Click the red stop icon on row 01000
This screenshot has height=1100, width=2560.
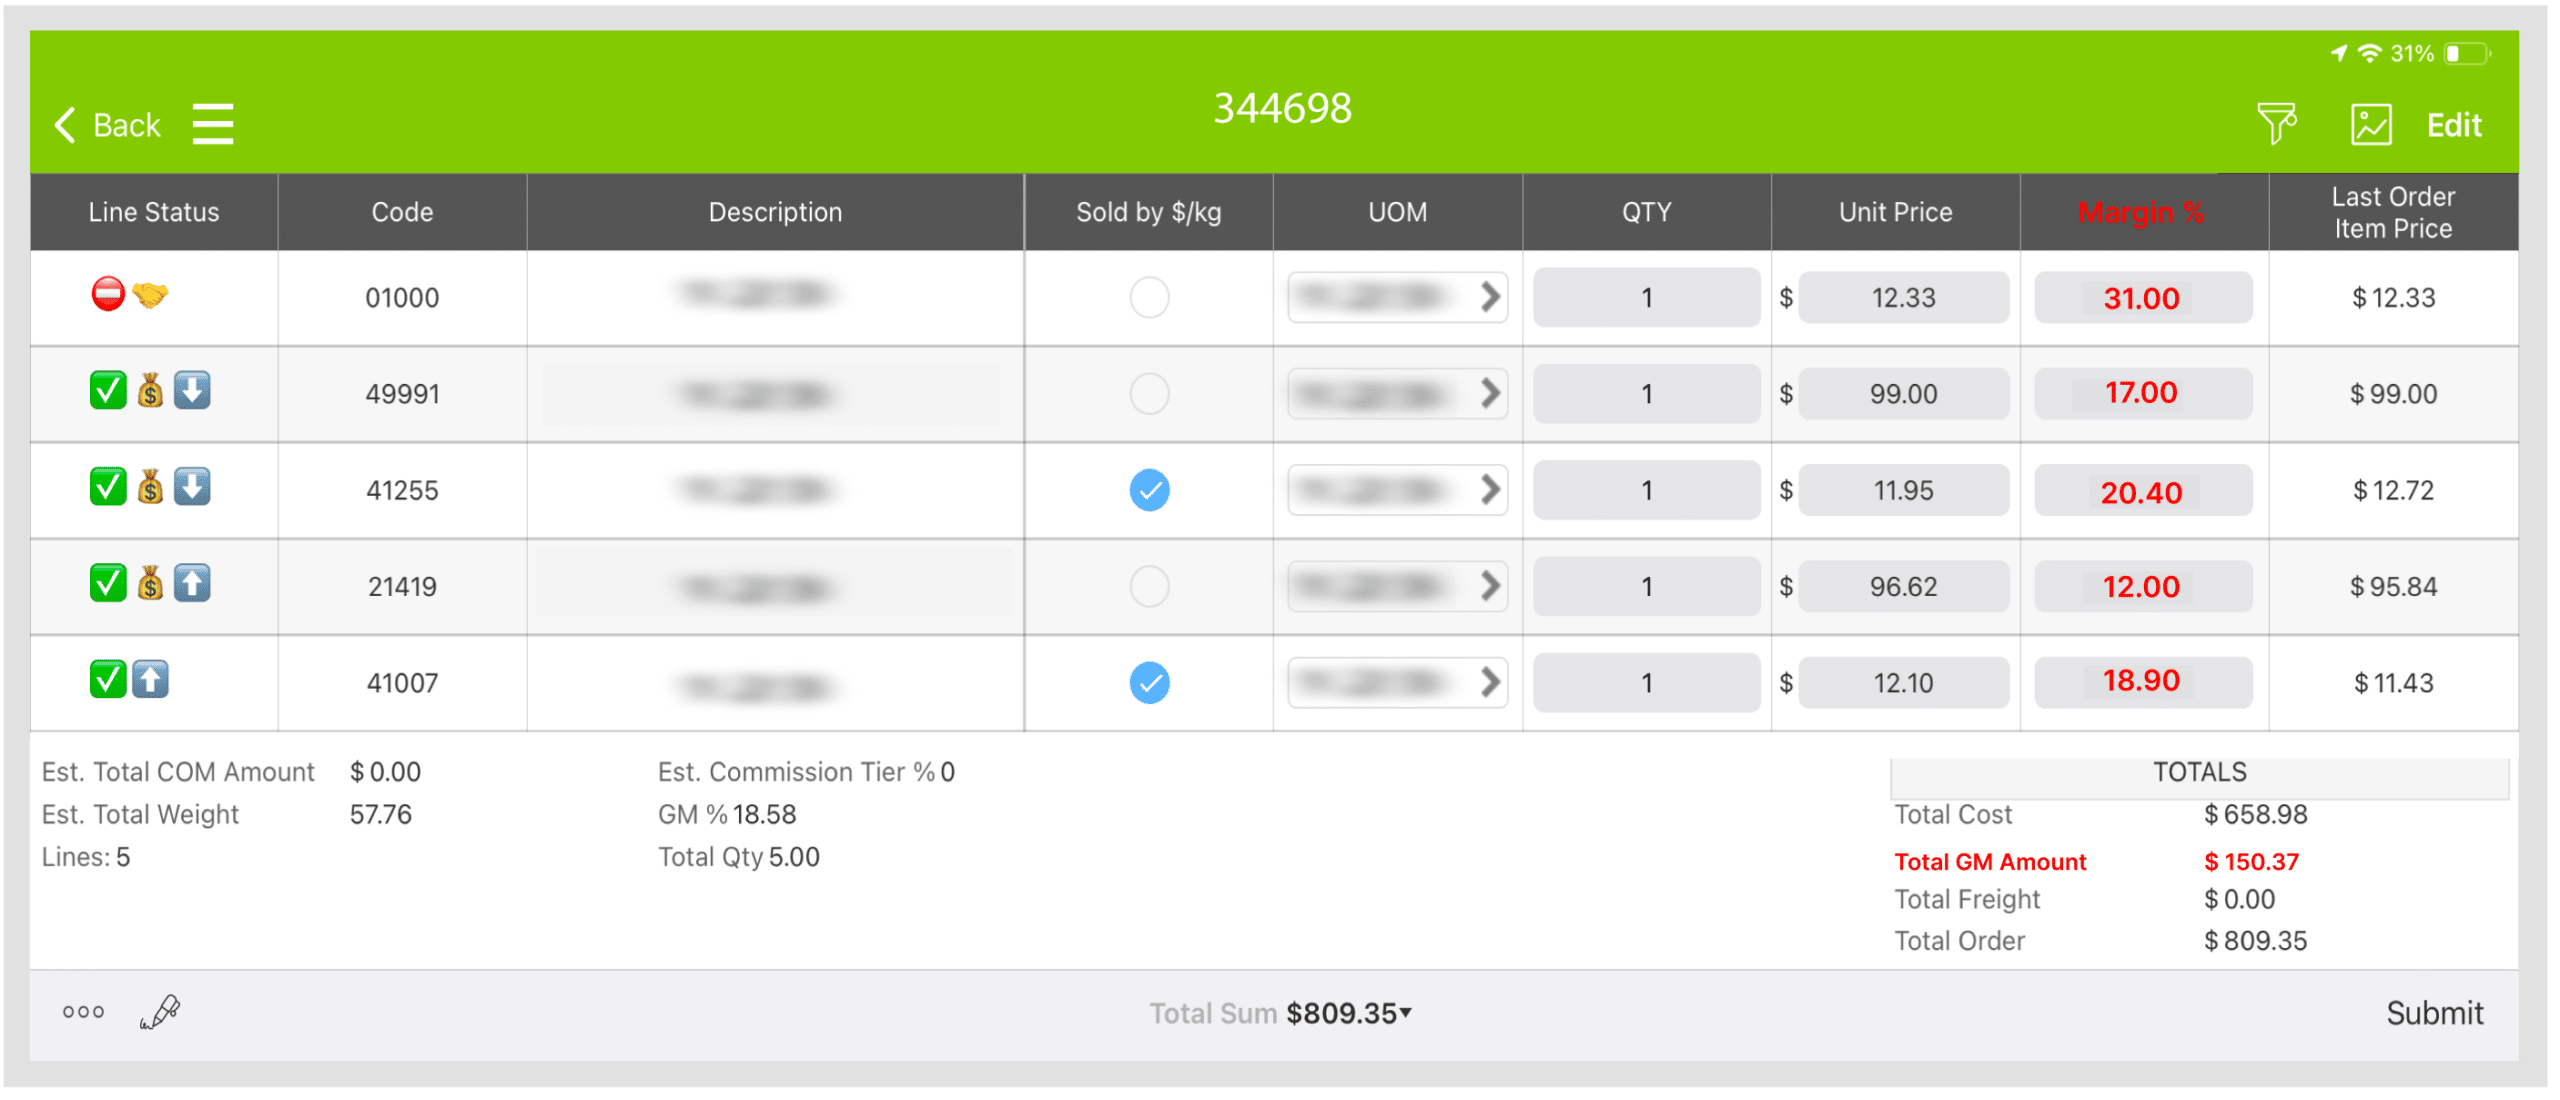(x=108, y=295)
